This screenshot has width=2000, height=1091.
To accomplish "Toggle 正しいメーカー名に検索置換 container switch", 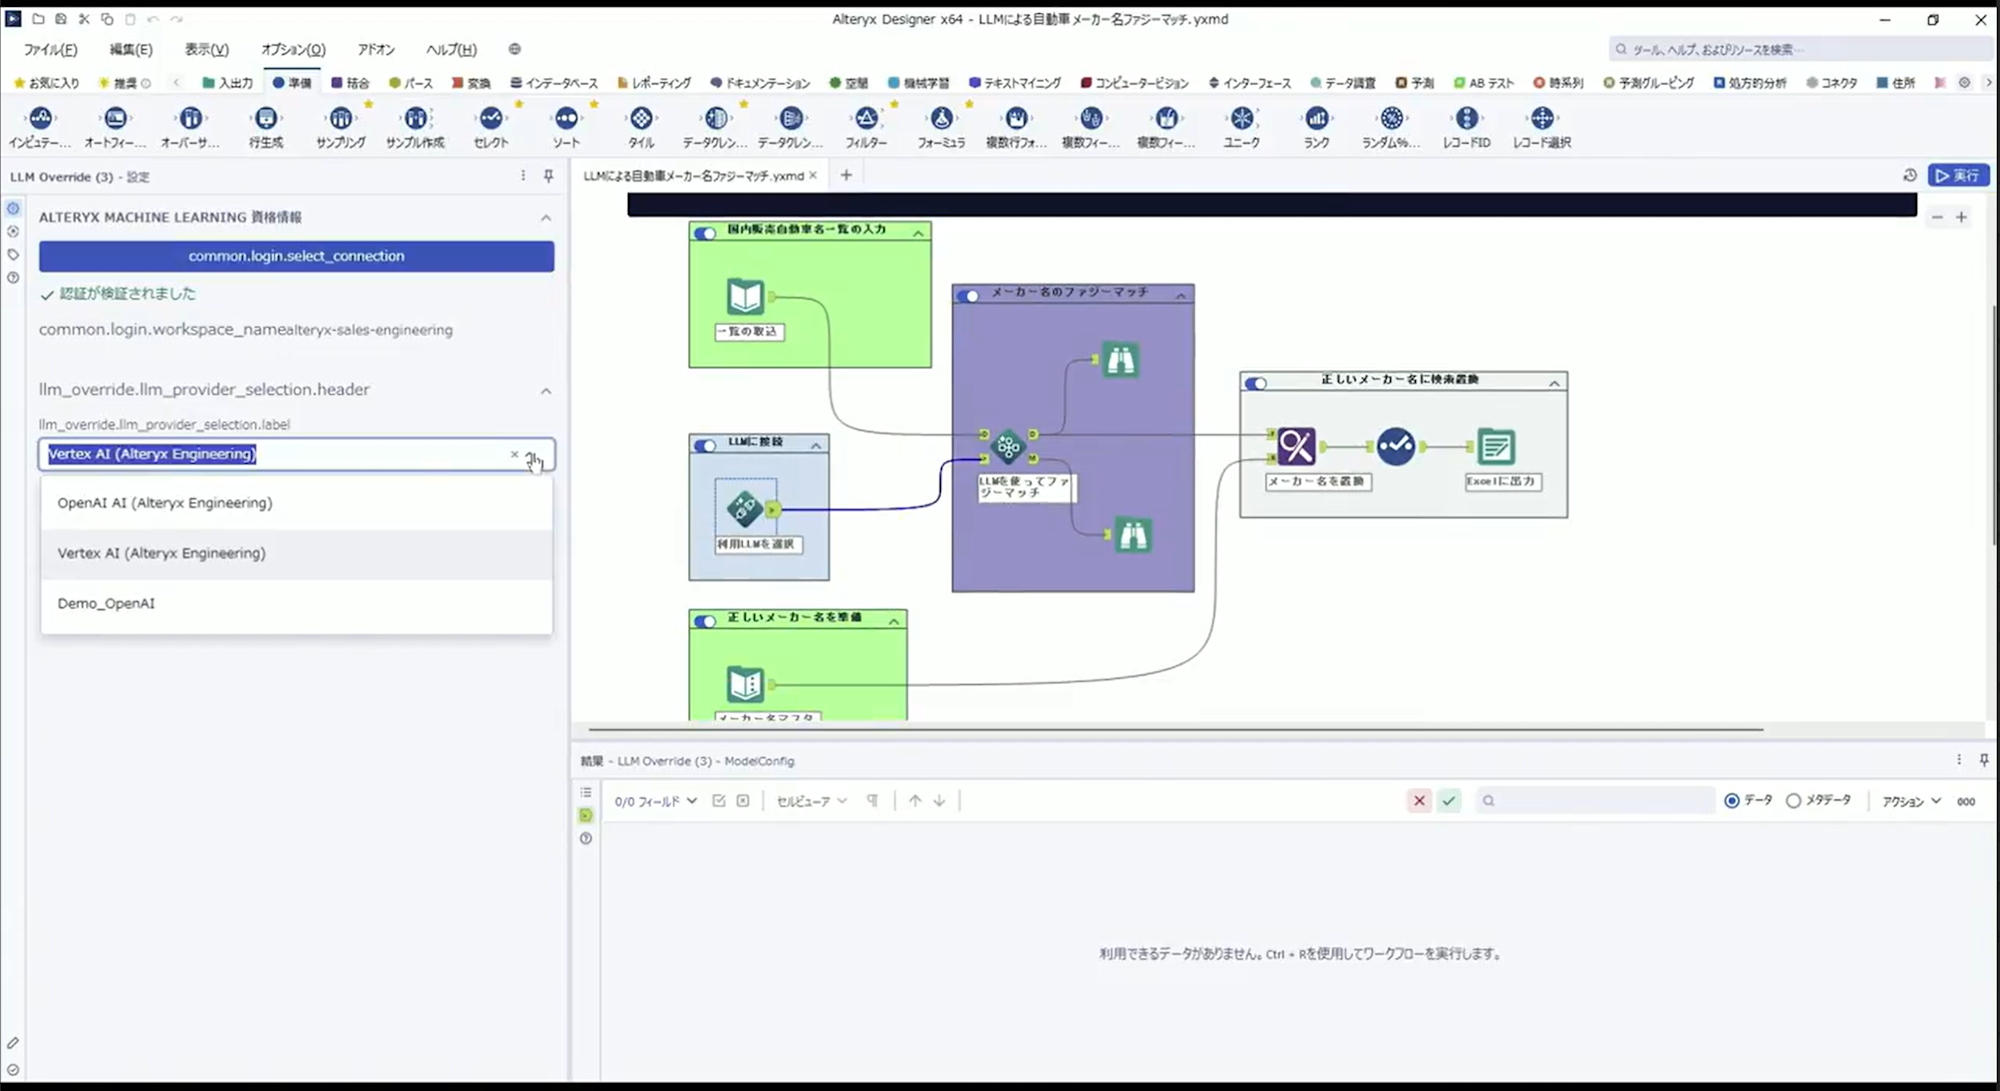I will [1256, 383].
